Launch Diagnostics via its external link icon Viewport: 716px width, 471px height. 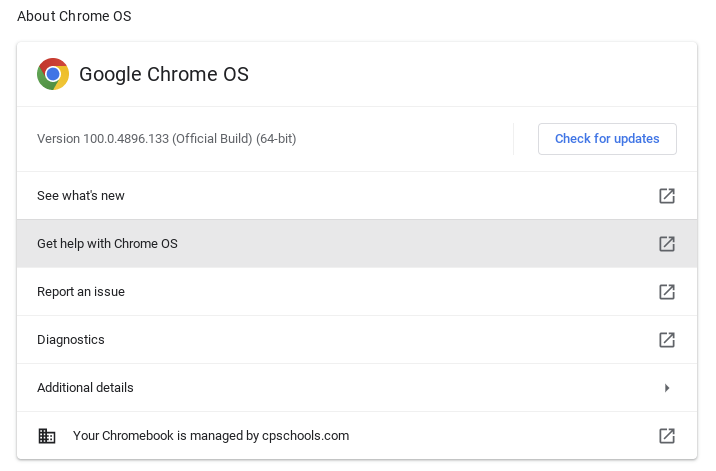(667, 339)
